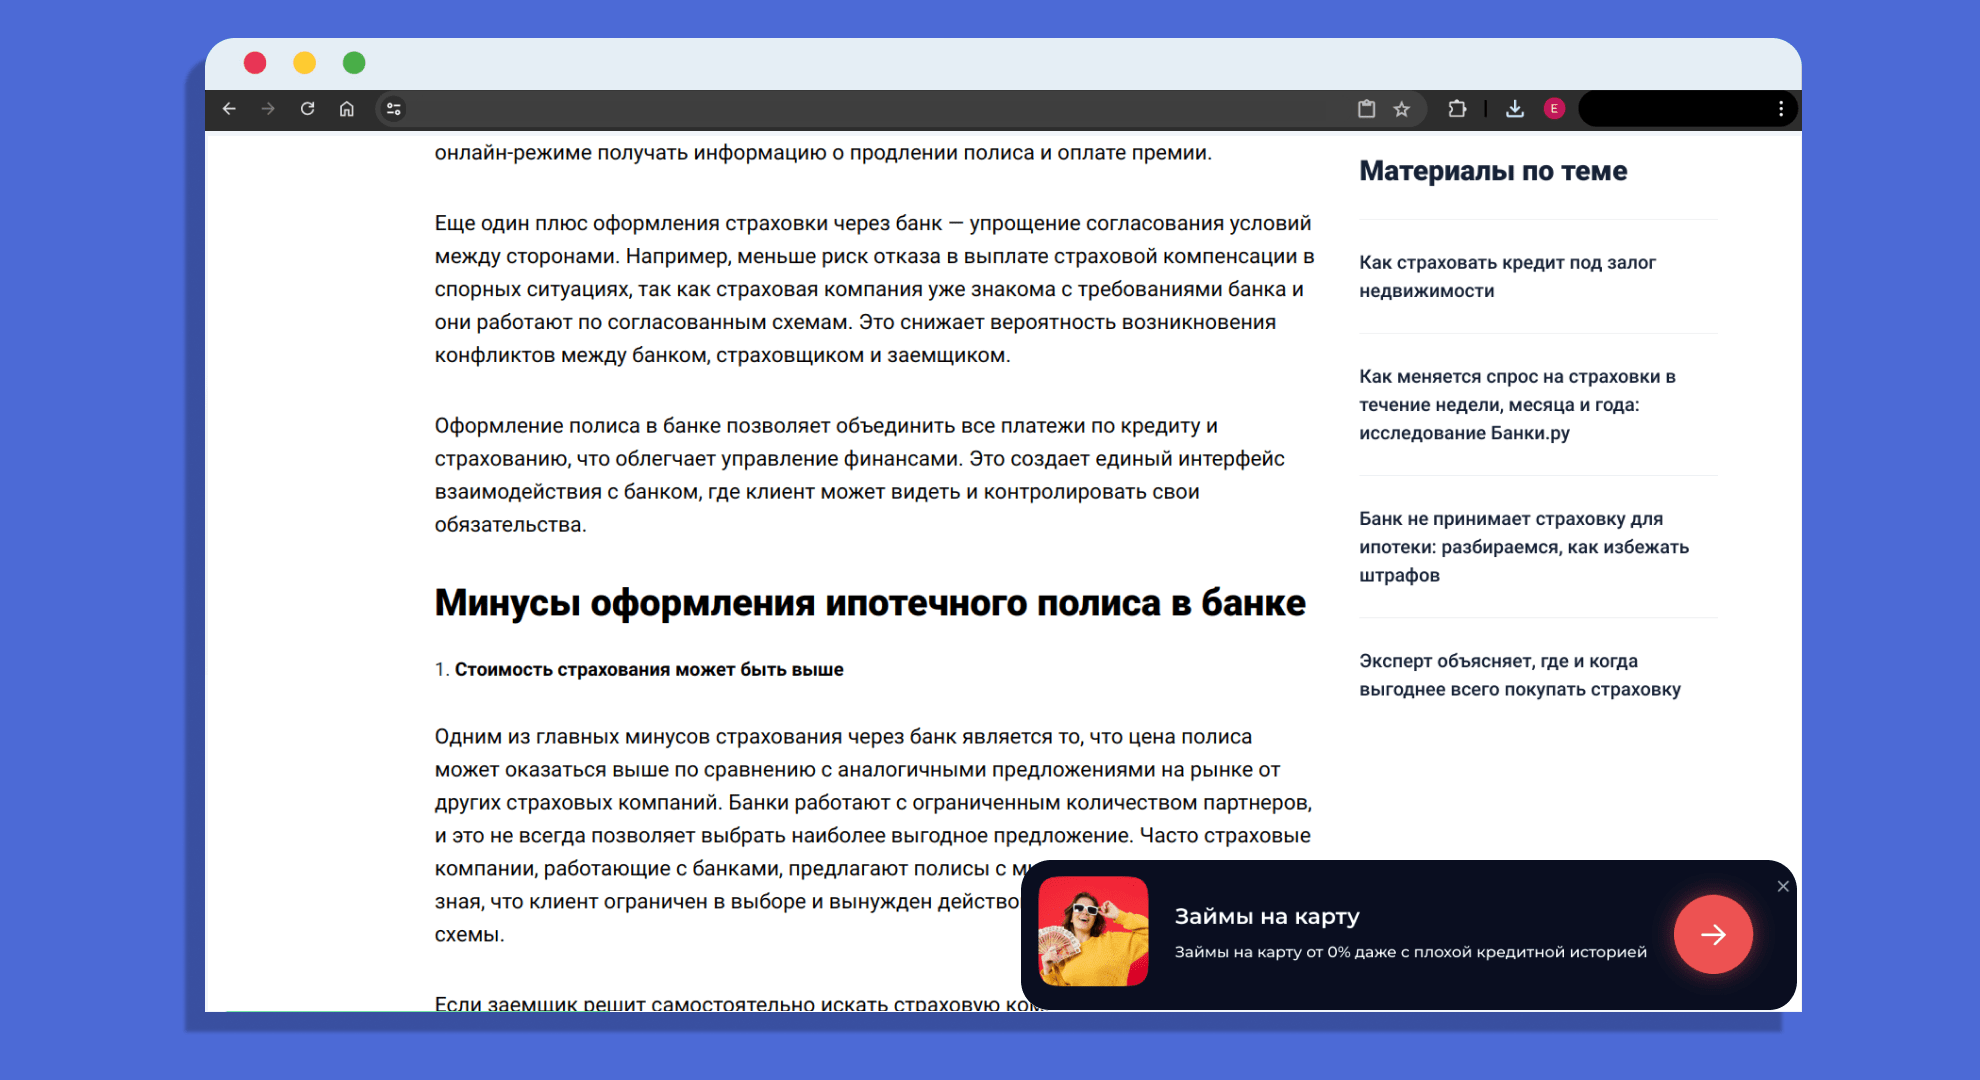Open article Банк не принимает страховку для ипотеки

coord(1524,546)
